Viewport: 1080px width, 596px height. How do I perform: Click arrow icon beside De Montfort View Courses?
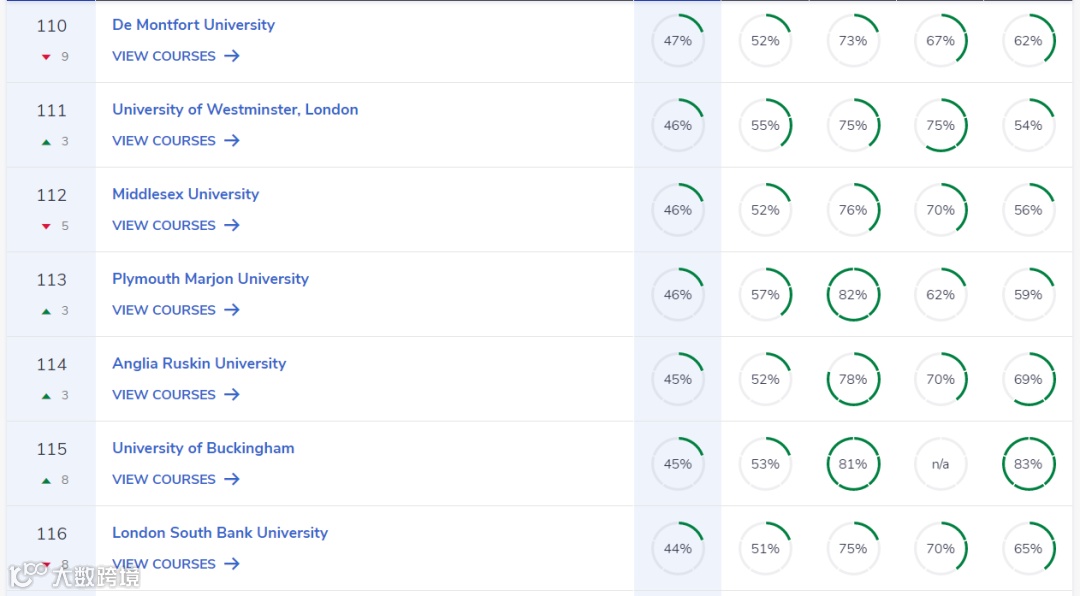coord(232,56)
